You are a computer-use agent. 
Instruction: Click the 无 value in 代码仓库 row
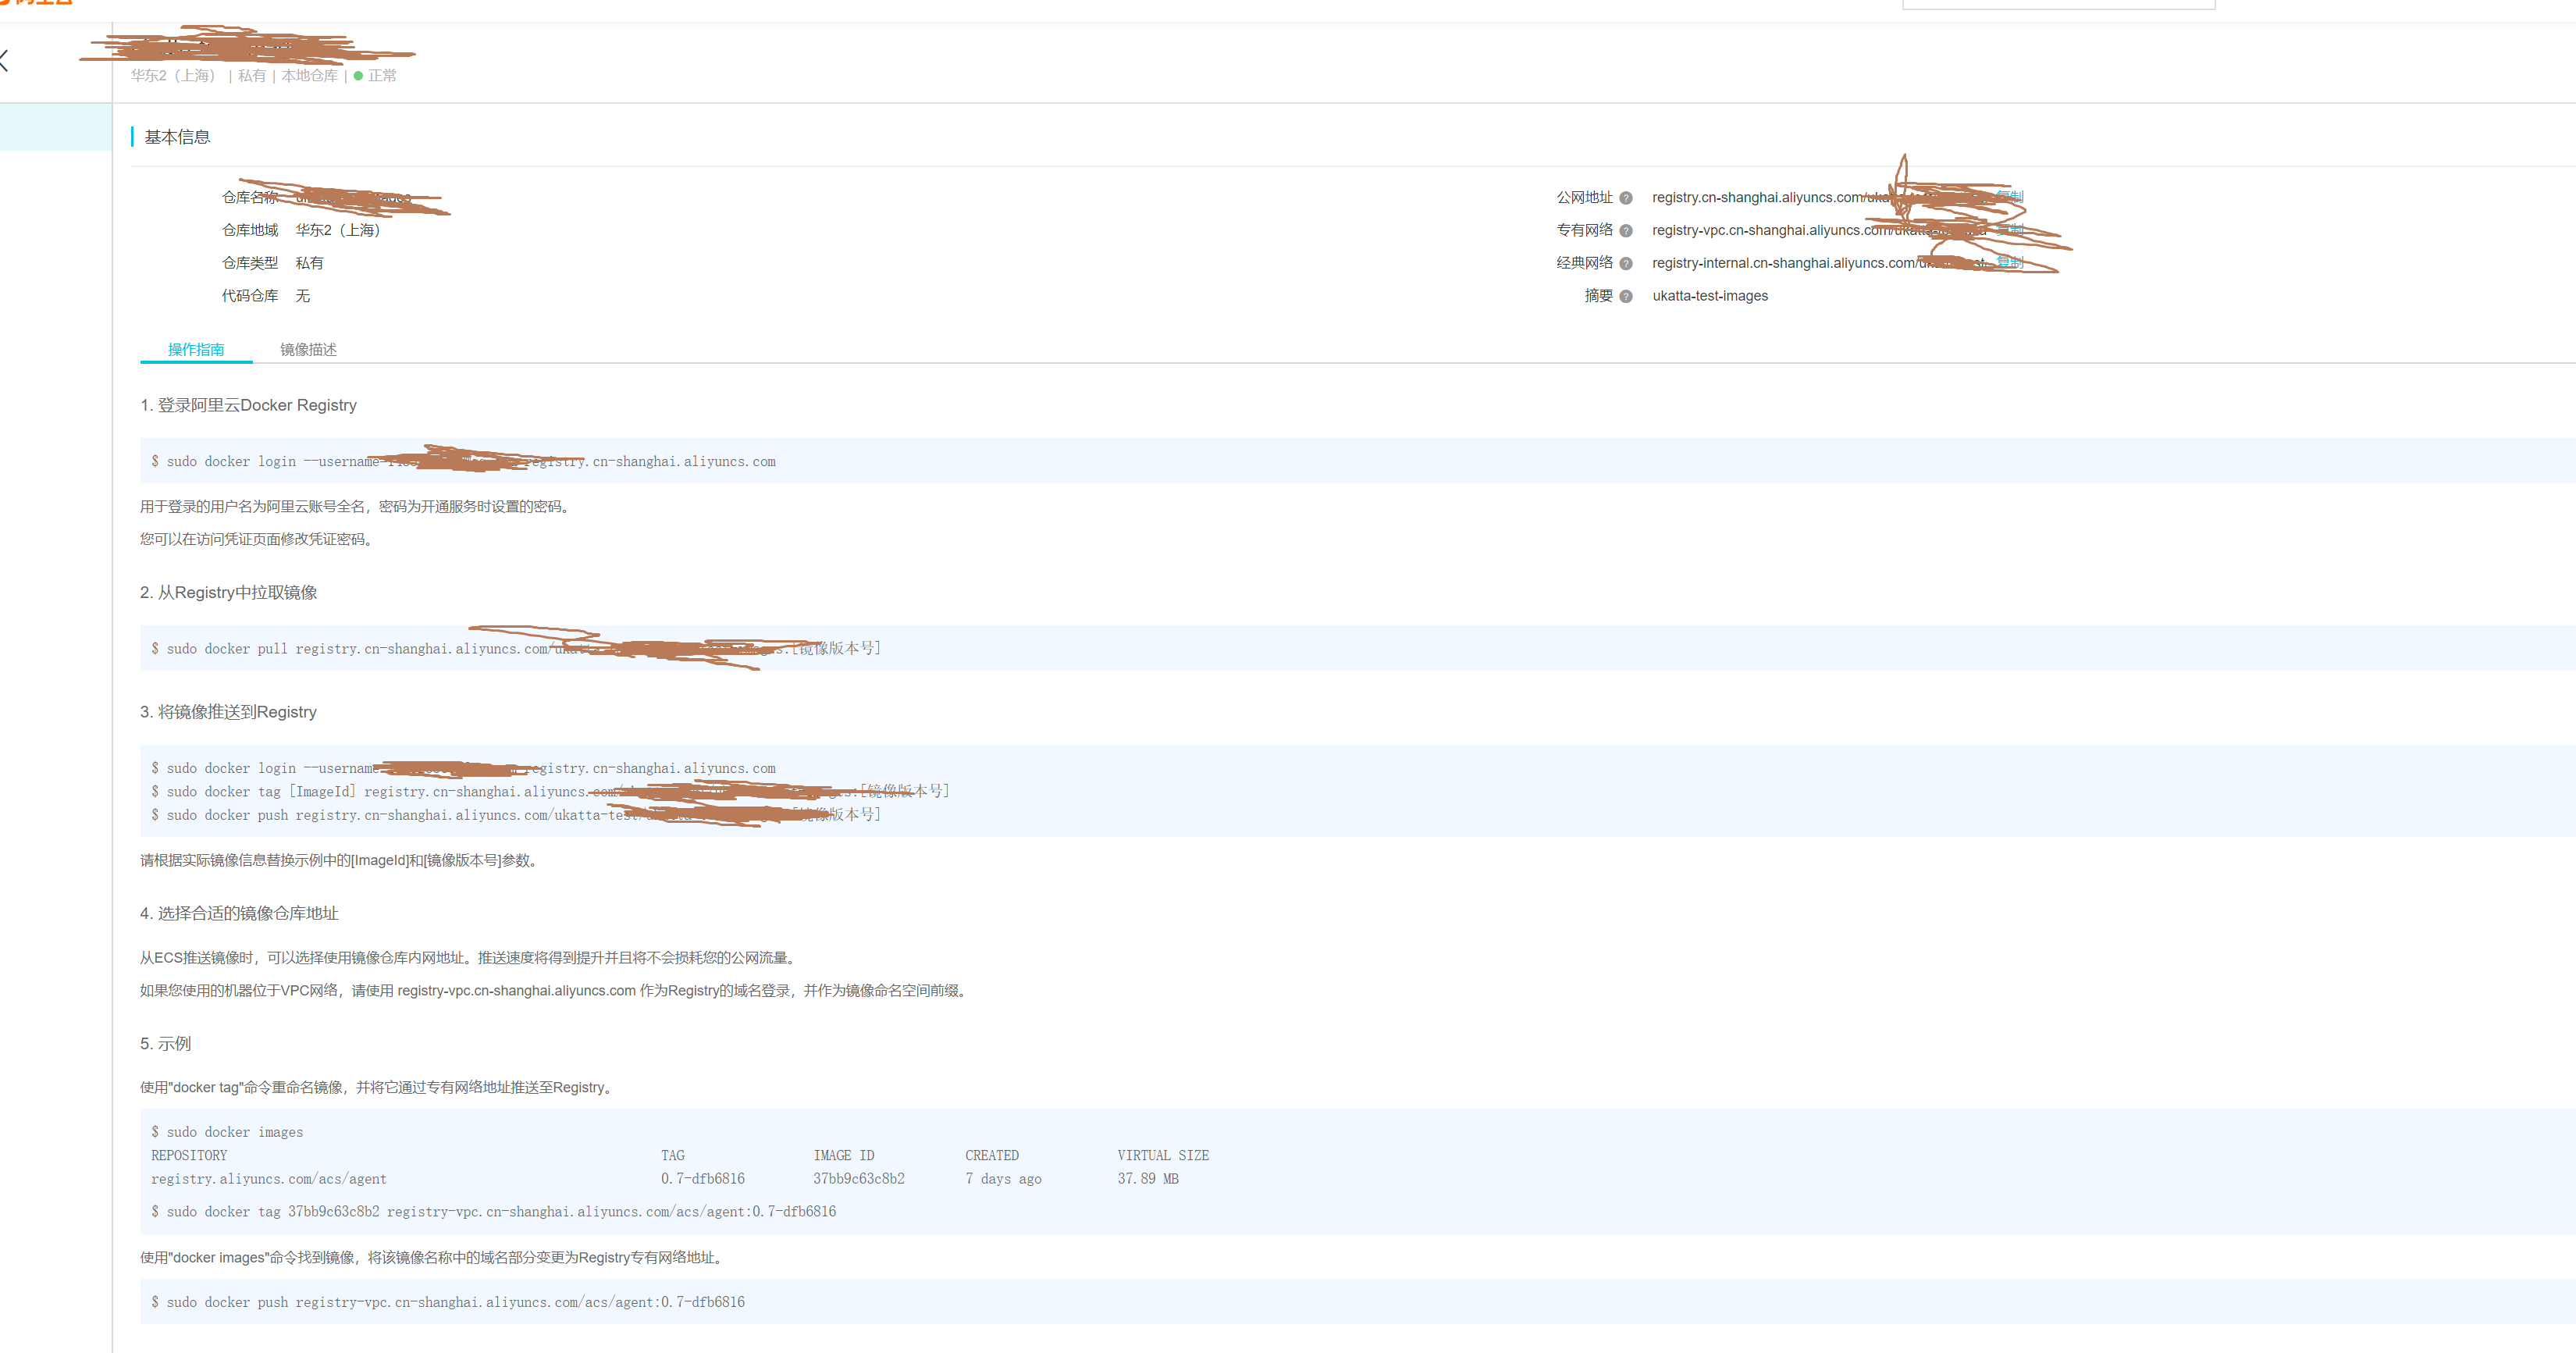302,296
